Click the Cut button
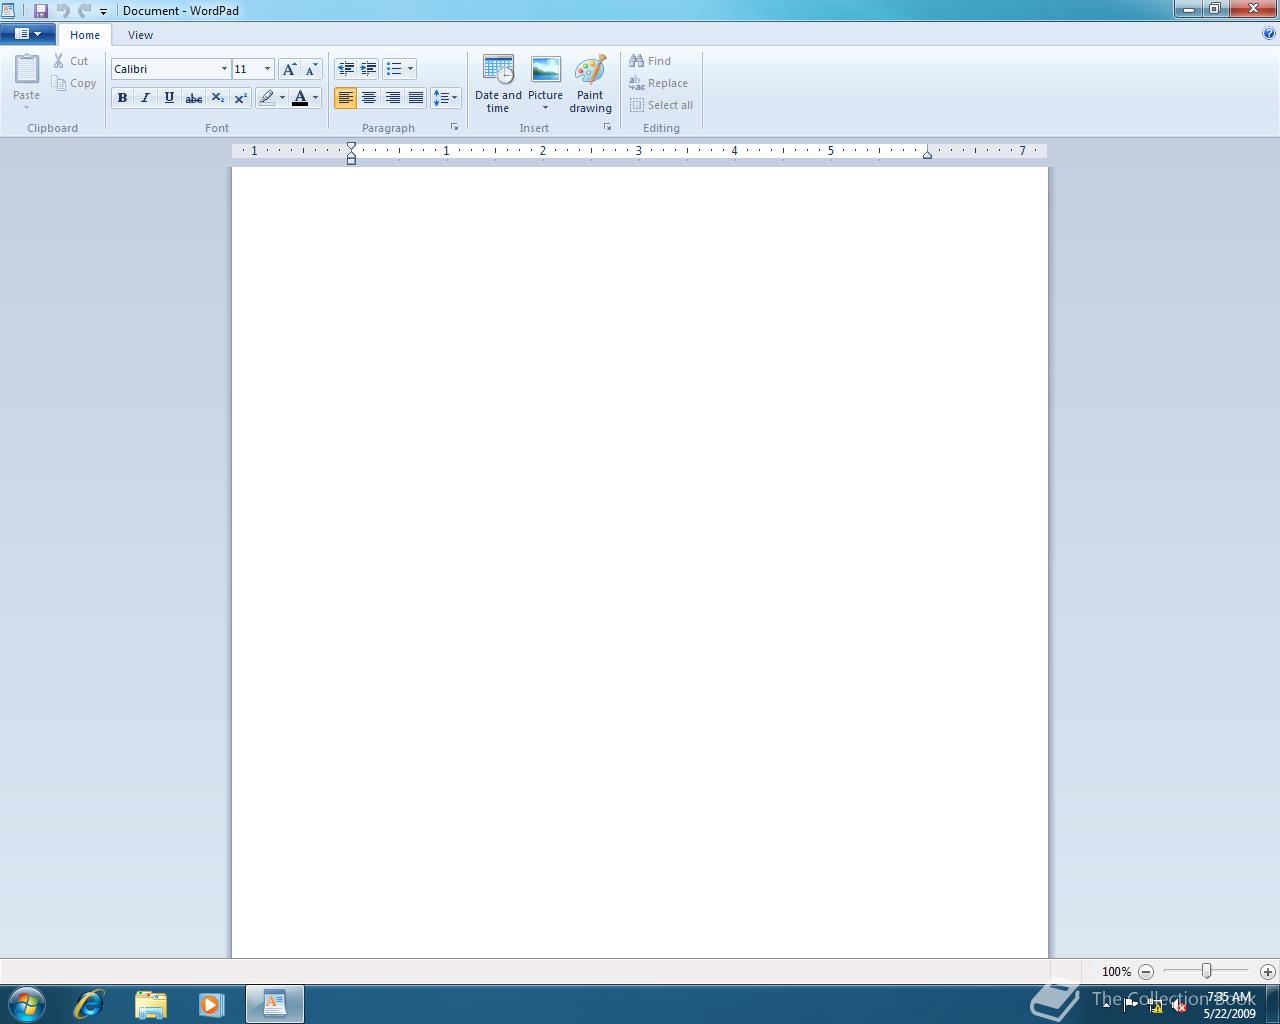 click(71, 61)
